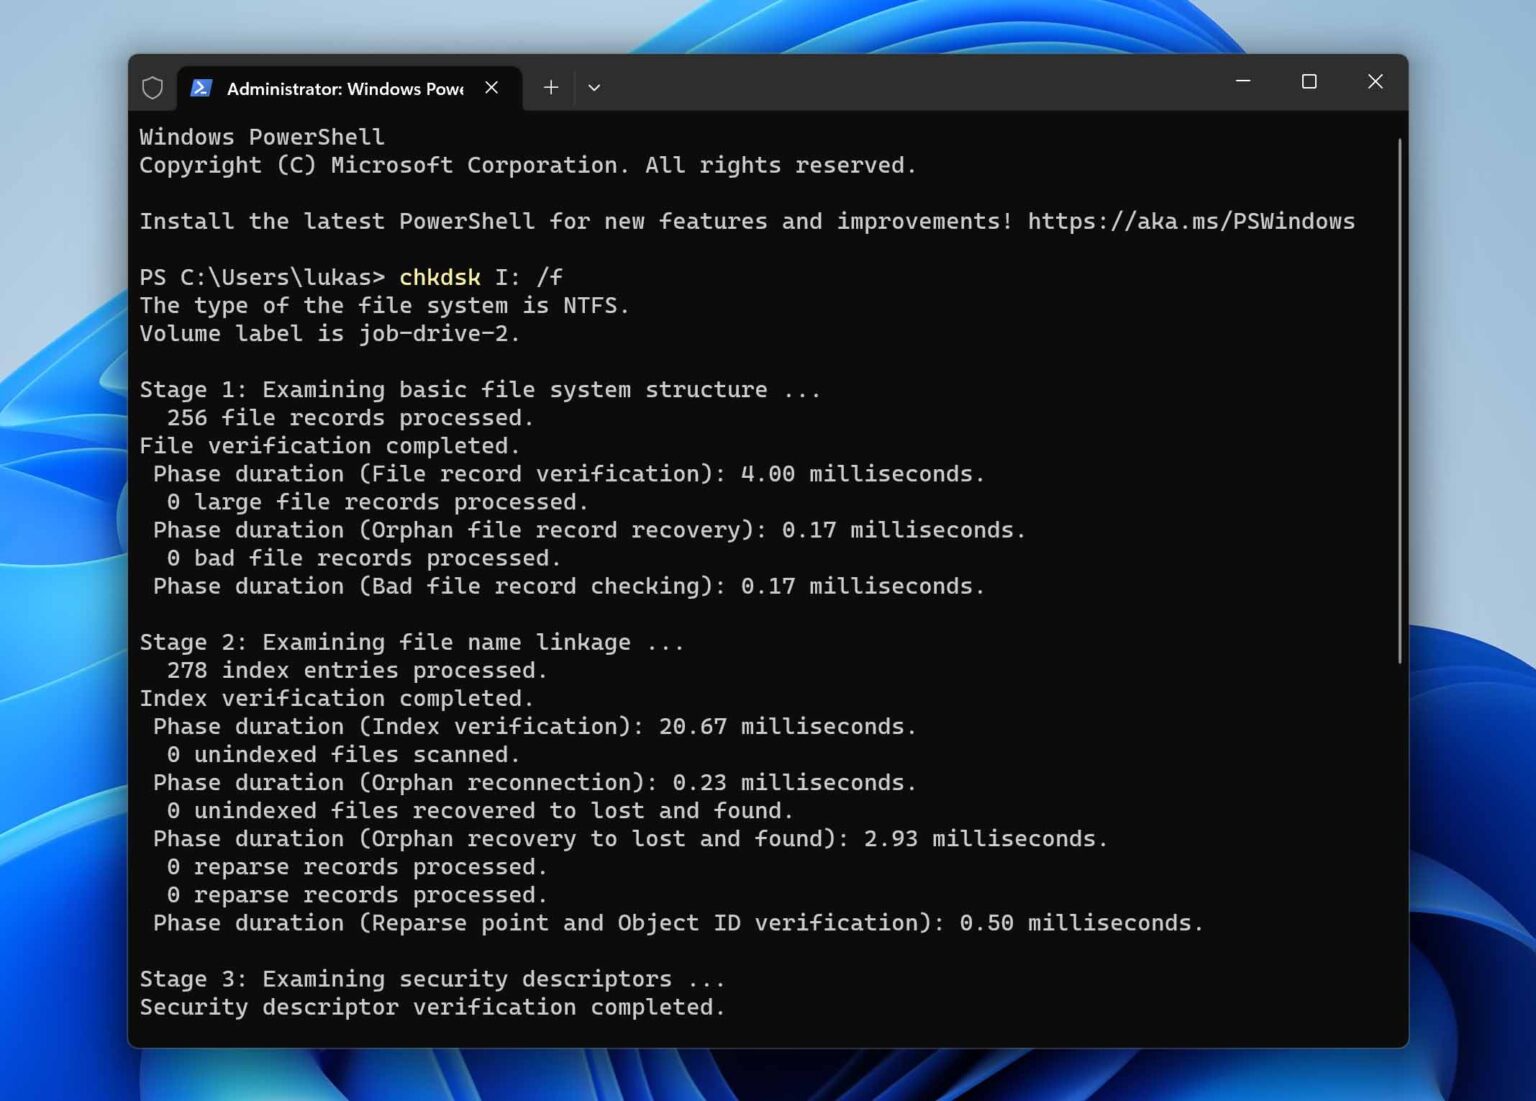Screen dimensions: 1536x1101
Task: Click the Stage 1 heading line
Action: point(479,390)
